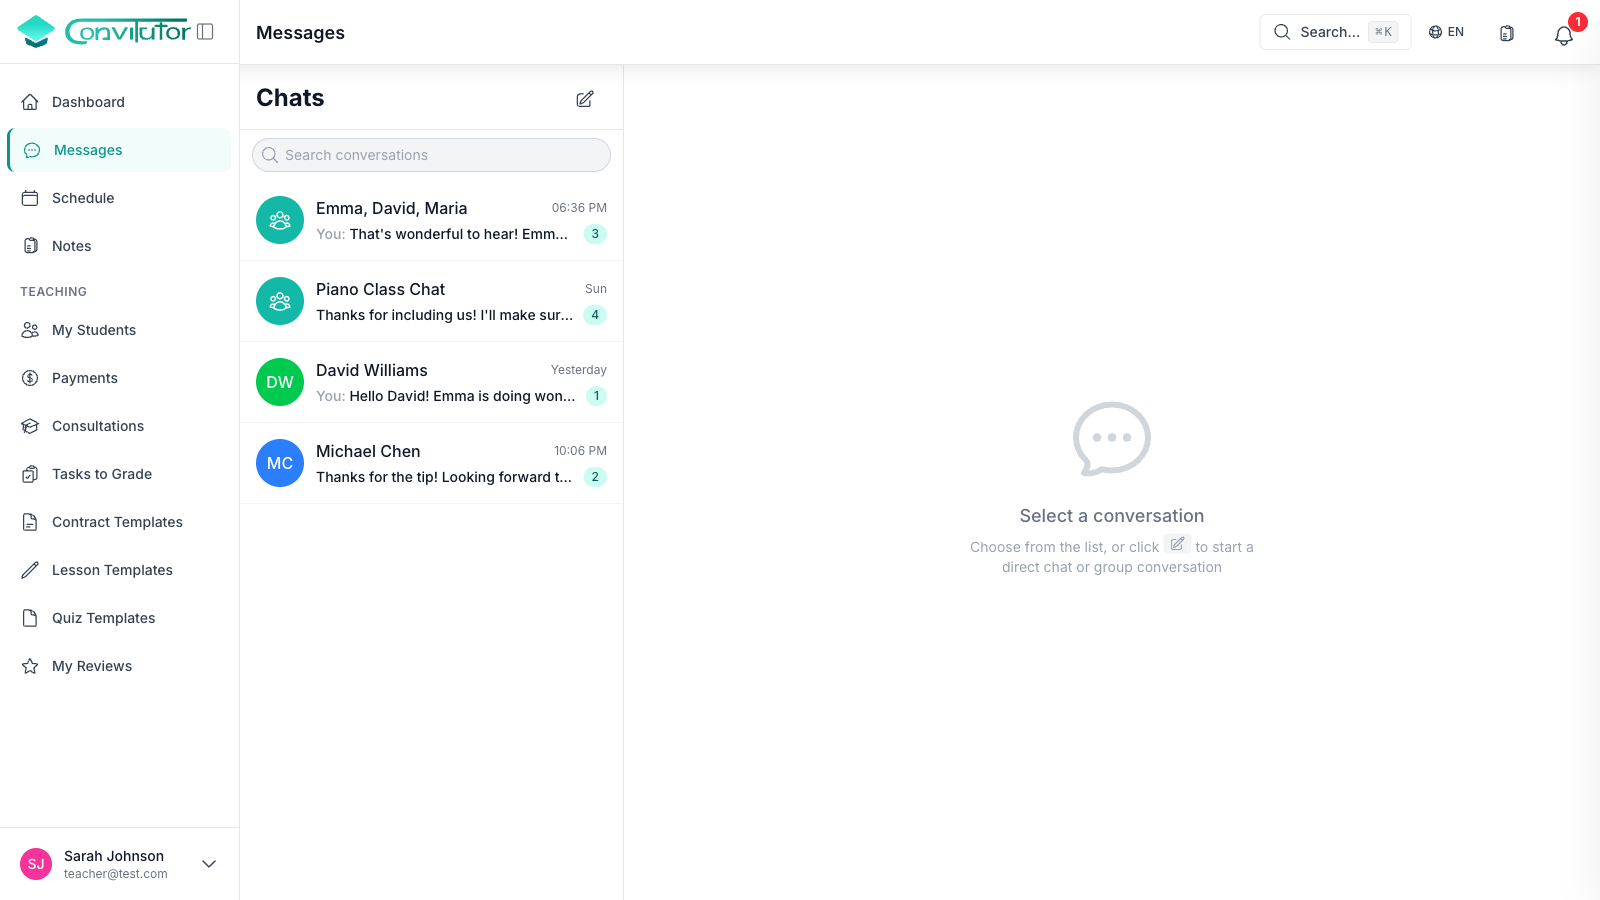Open Michael Chen's chat
The image size is (1600, 900).
[x=431, y=464]
